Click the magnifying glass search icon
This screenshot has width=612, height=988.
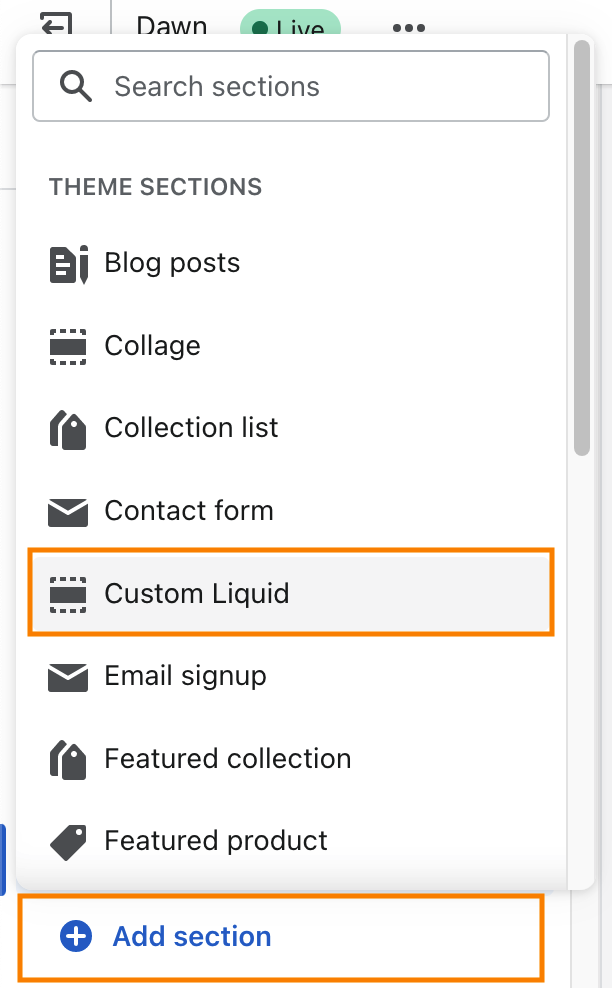coord(76,87)
